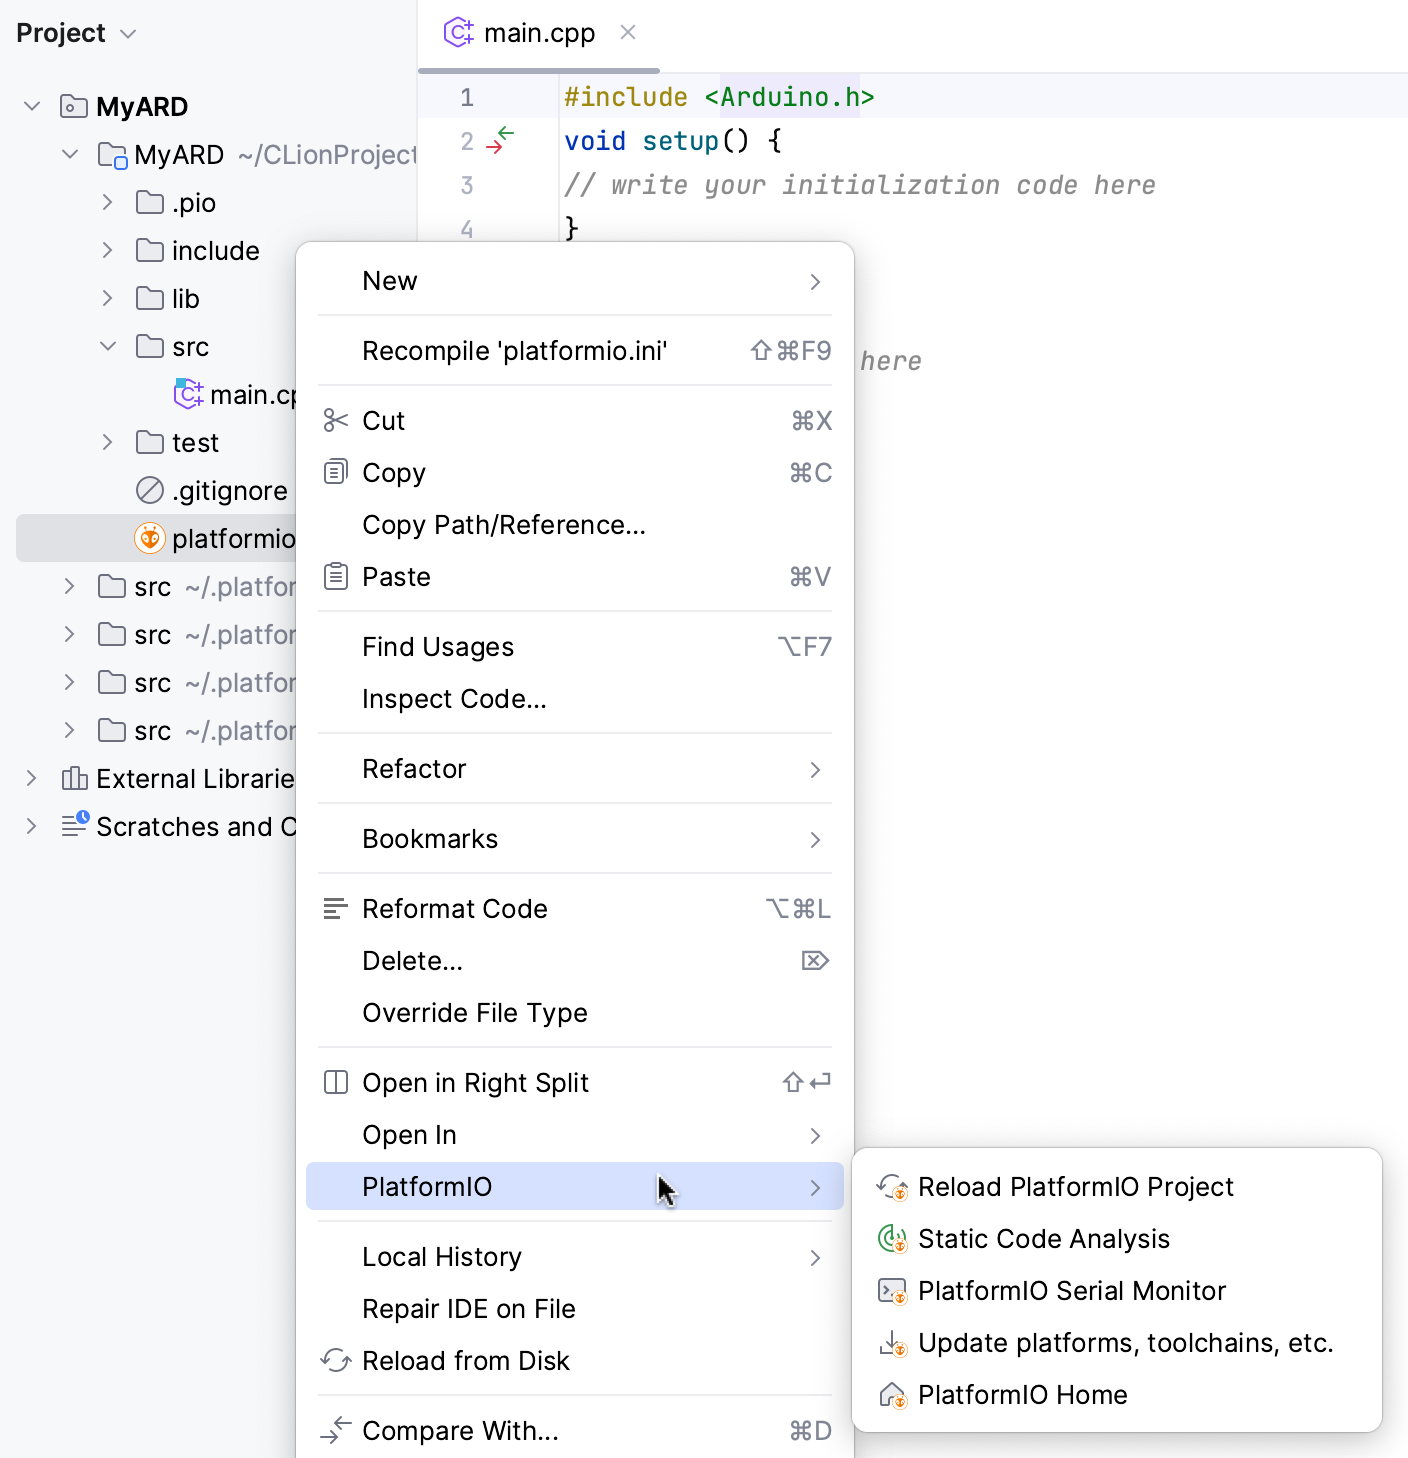The width and height of the screenshot is (1408, 1458).
Task: Click the PlatformIO Home house icon
Action: pos(892,1395)
